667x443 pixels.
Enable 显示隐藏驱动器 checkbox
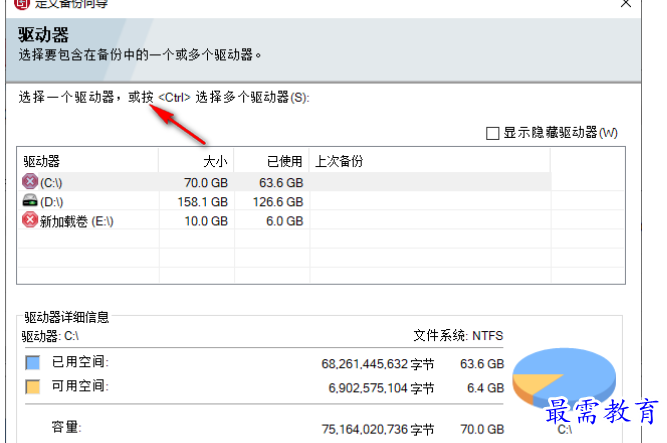click(x=491, y=132)
